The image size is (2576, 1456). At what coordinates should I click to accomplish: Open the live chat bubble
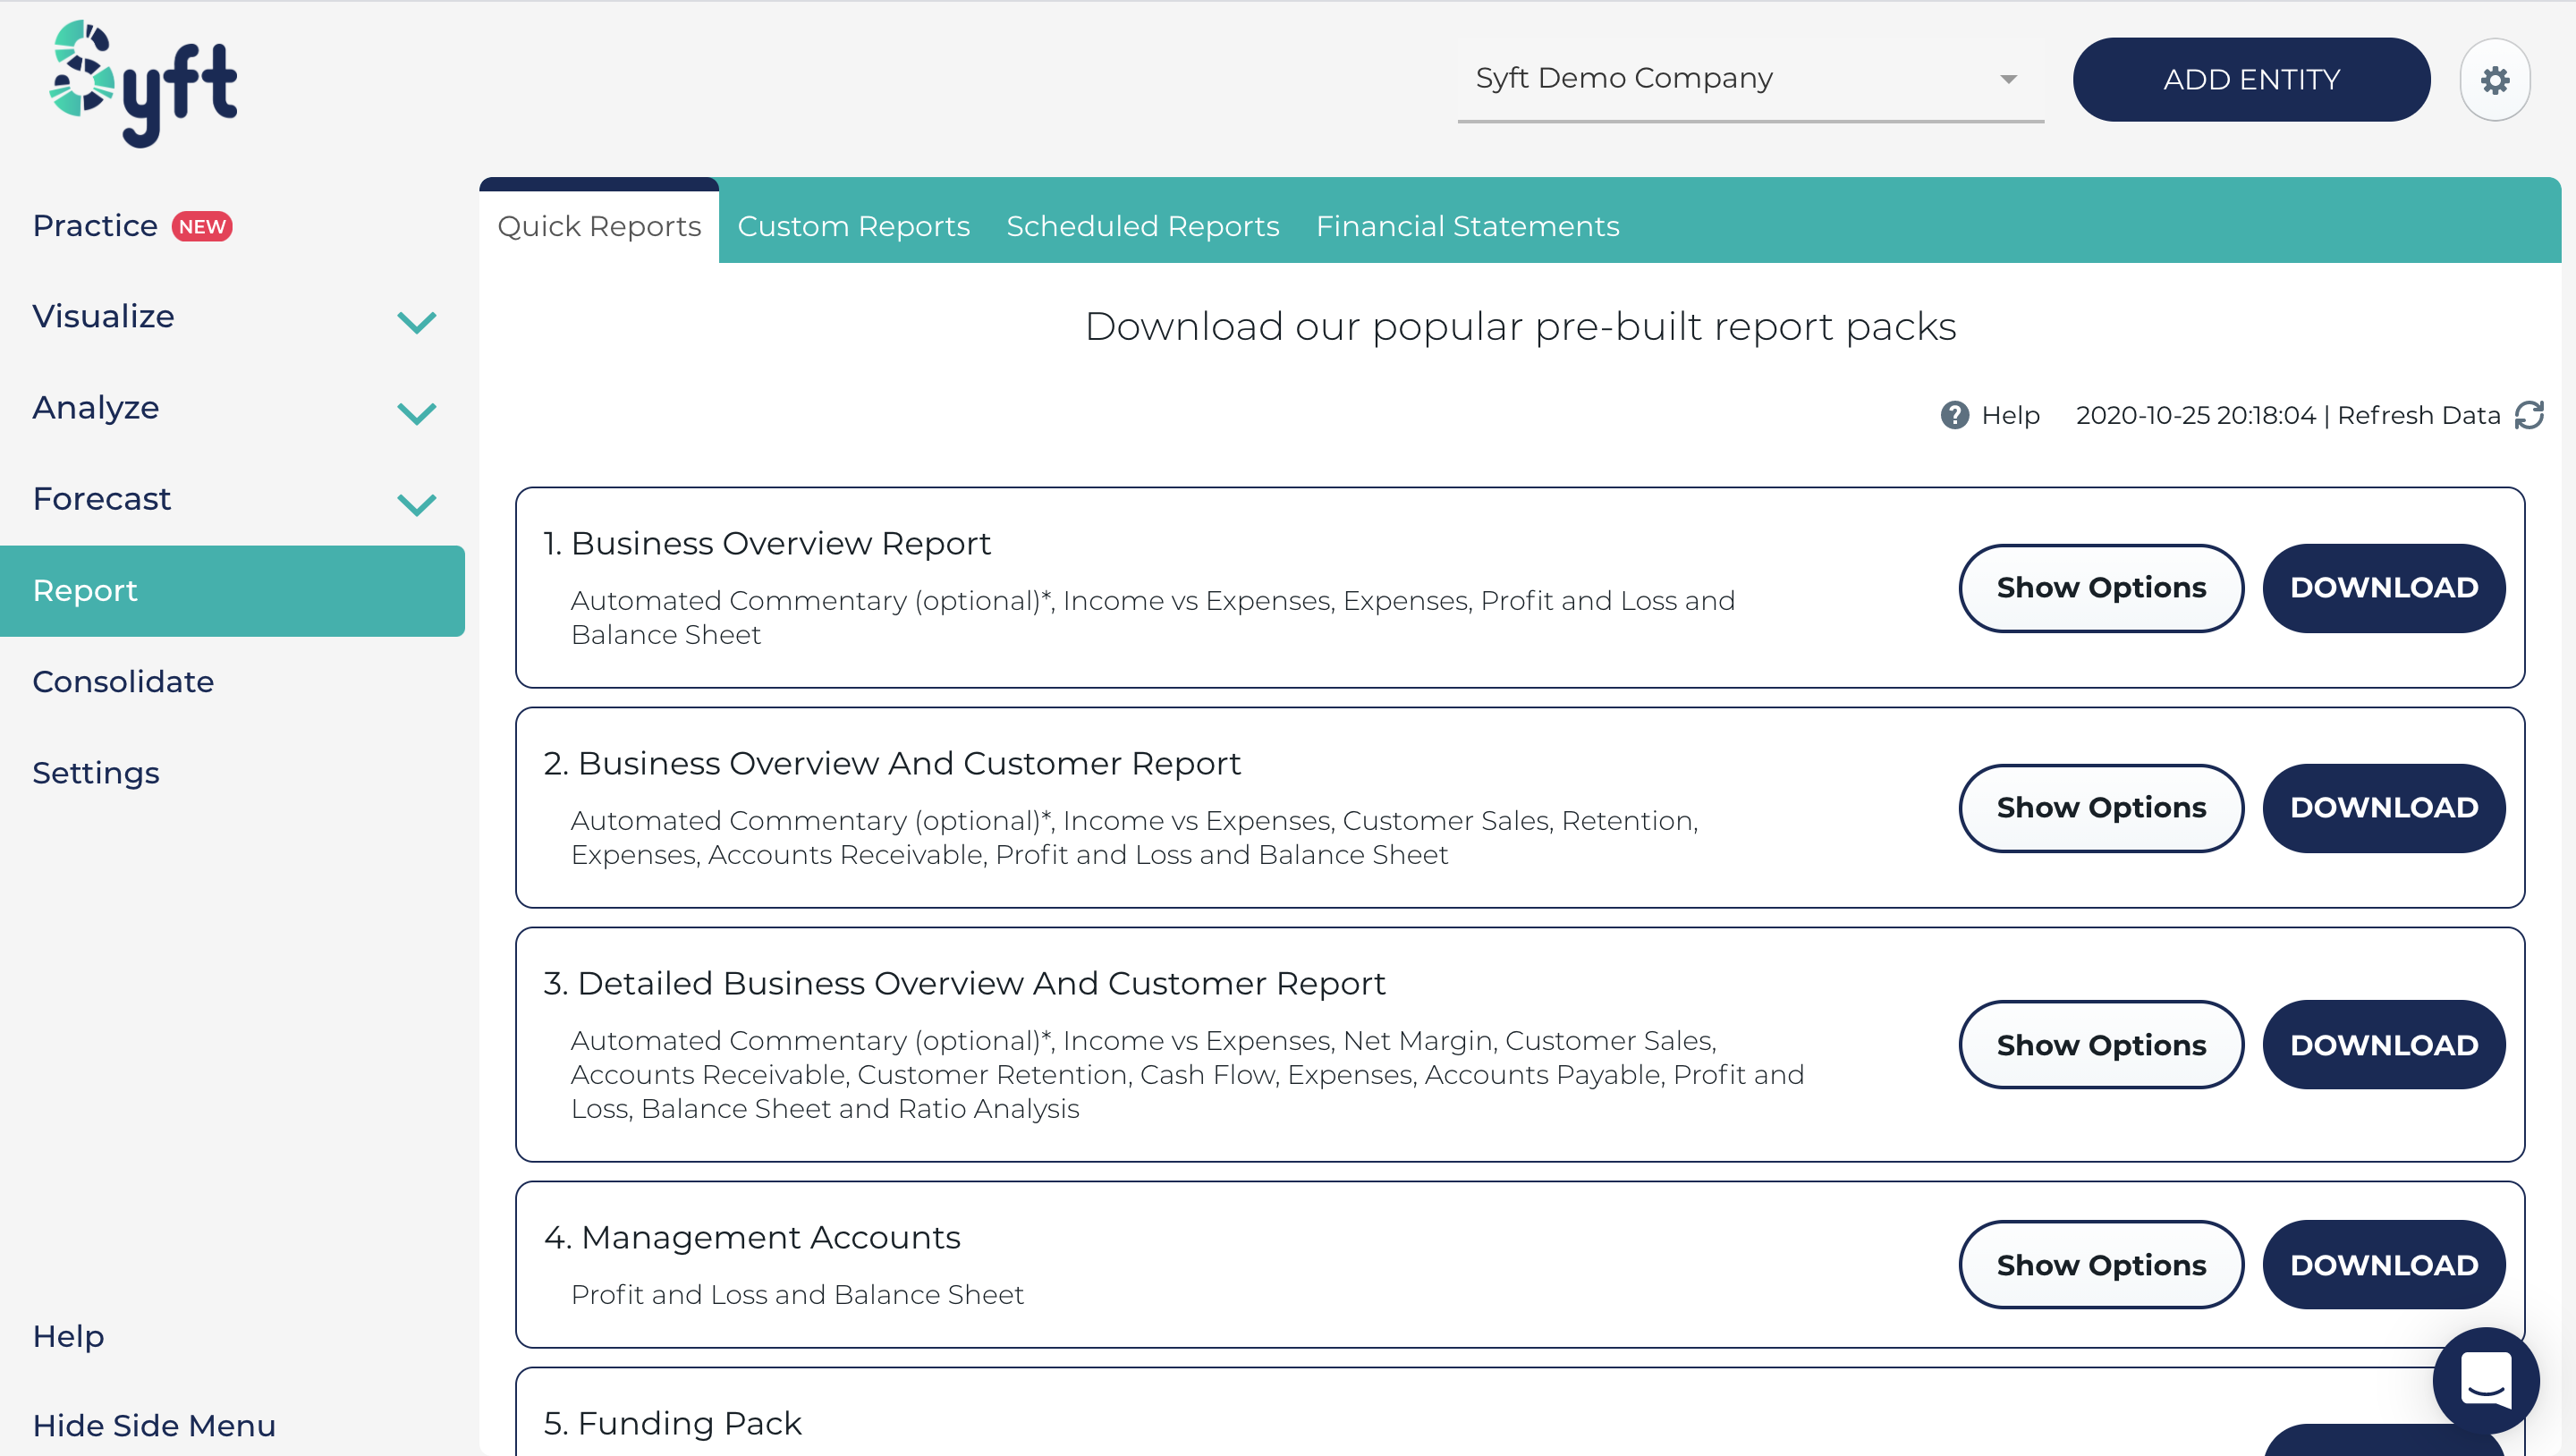pyautogui.click(x=2486, y=1380)
